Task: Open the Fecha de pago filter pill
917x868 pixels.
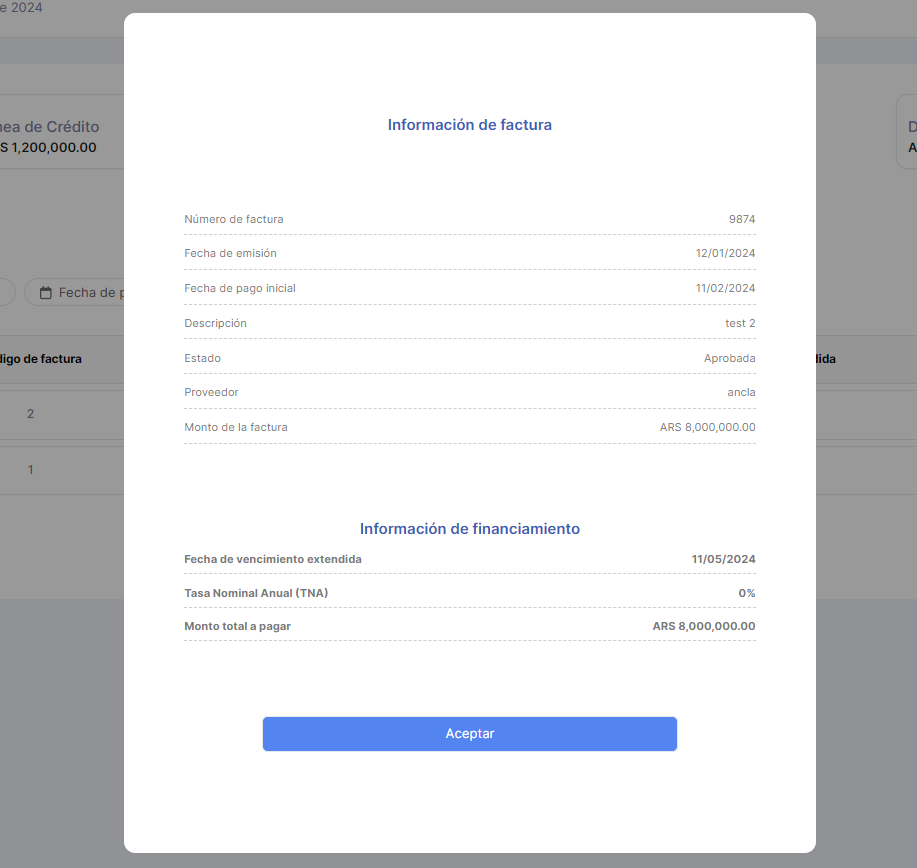Action: (88, 293)
